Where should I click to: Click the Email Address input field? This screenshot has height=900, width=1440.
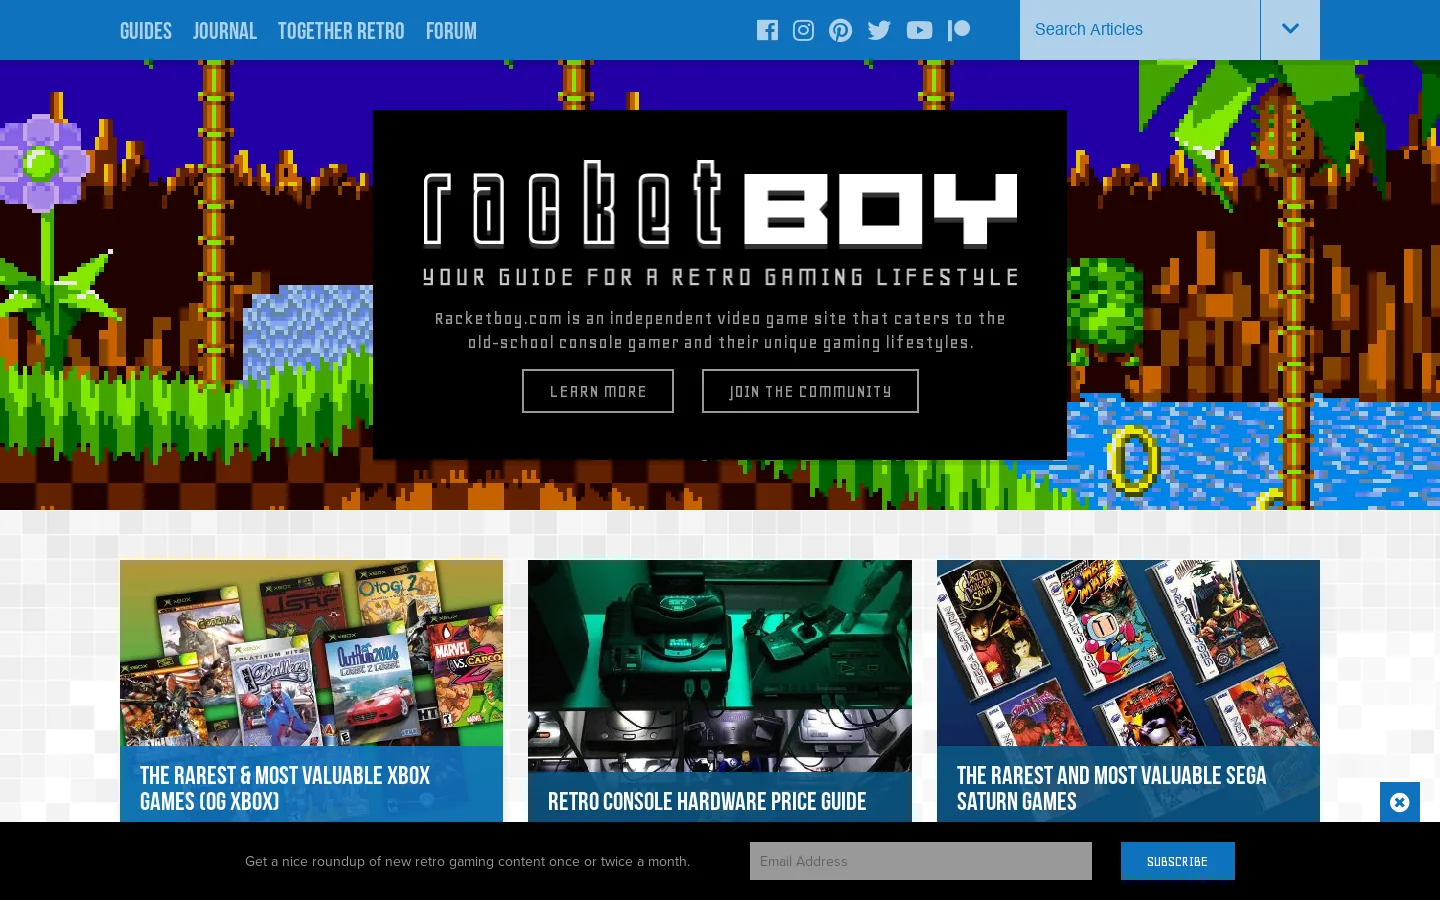coord(921,861)
